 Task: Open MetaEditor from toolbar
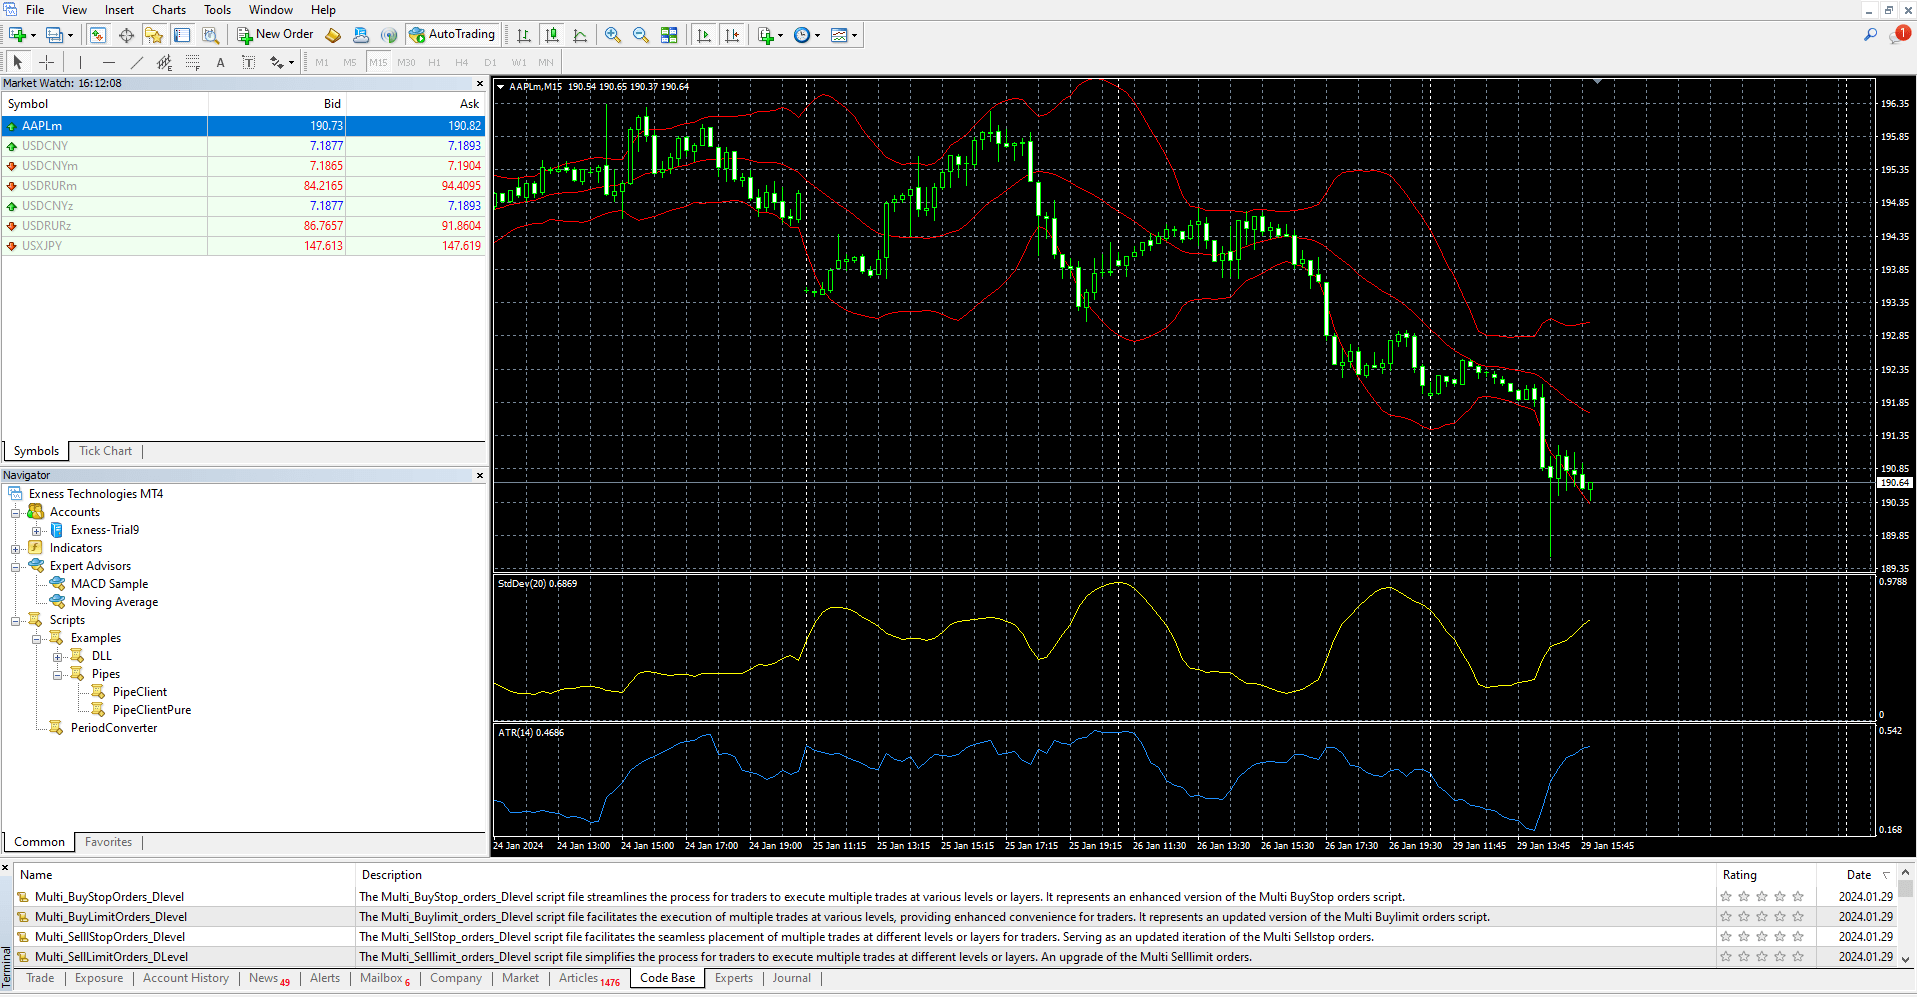coord(333,35)
